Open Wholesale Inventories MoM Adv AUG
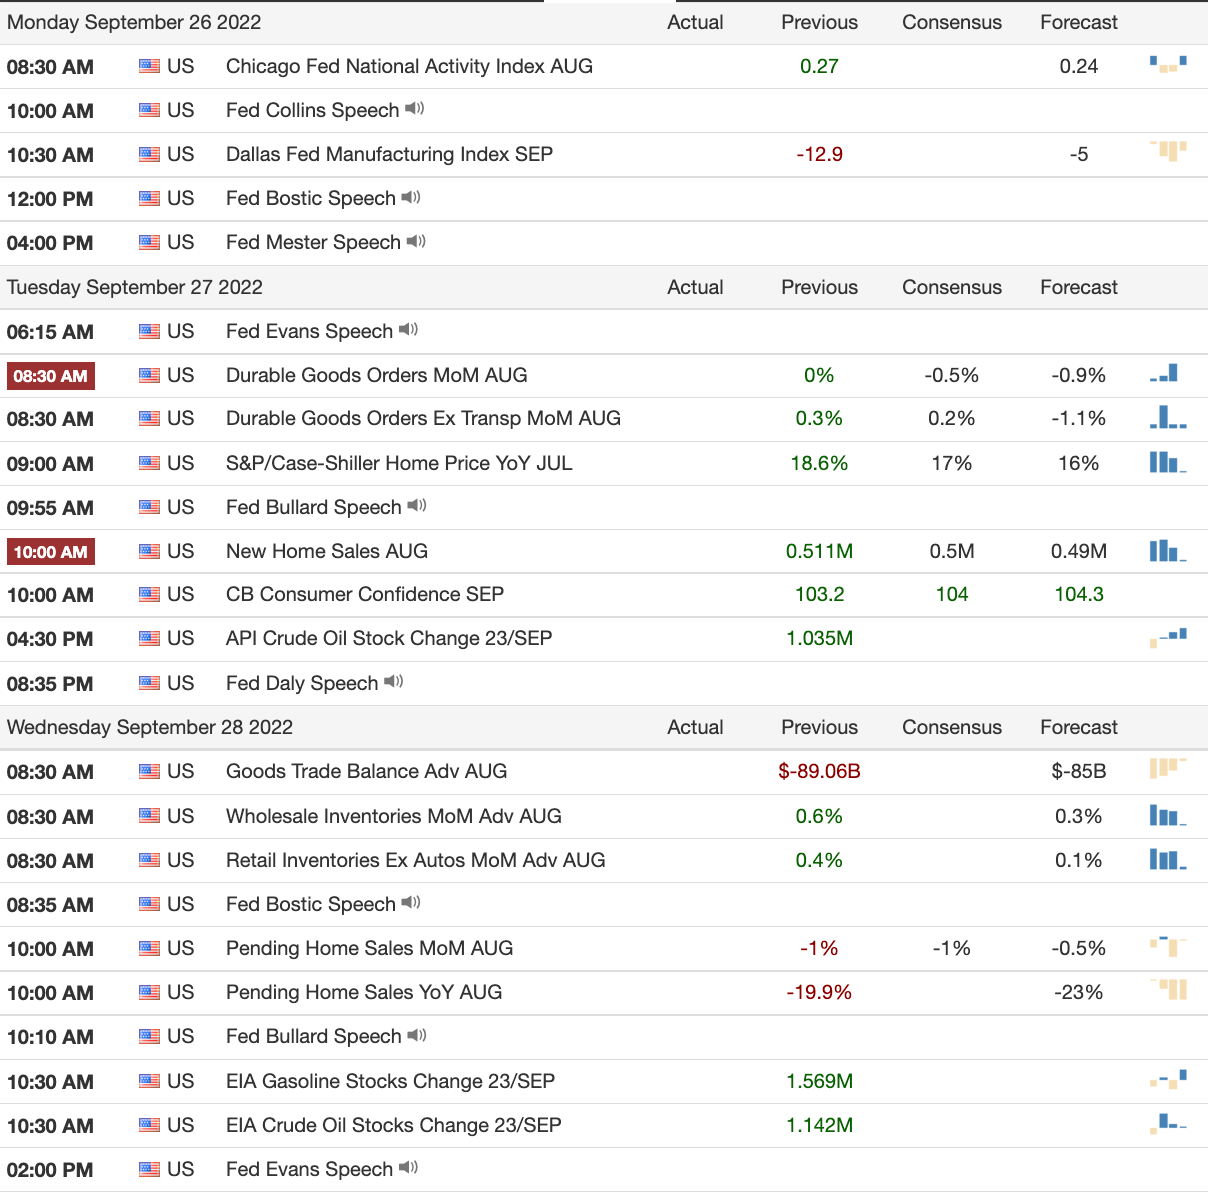This screenshot has height=1192, width=1208. click(x=393, y=816)
